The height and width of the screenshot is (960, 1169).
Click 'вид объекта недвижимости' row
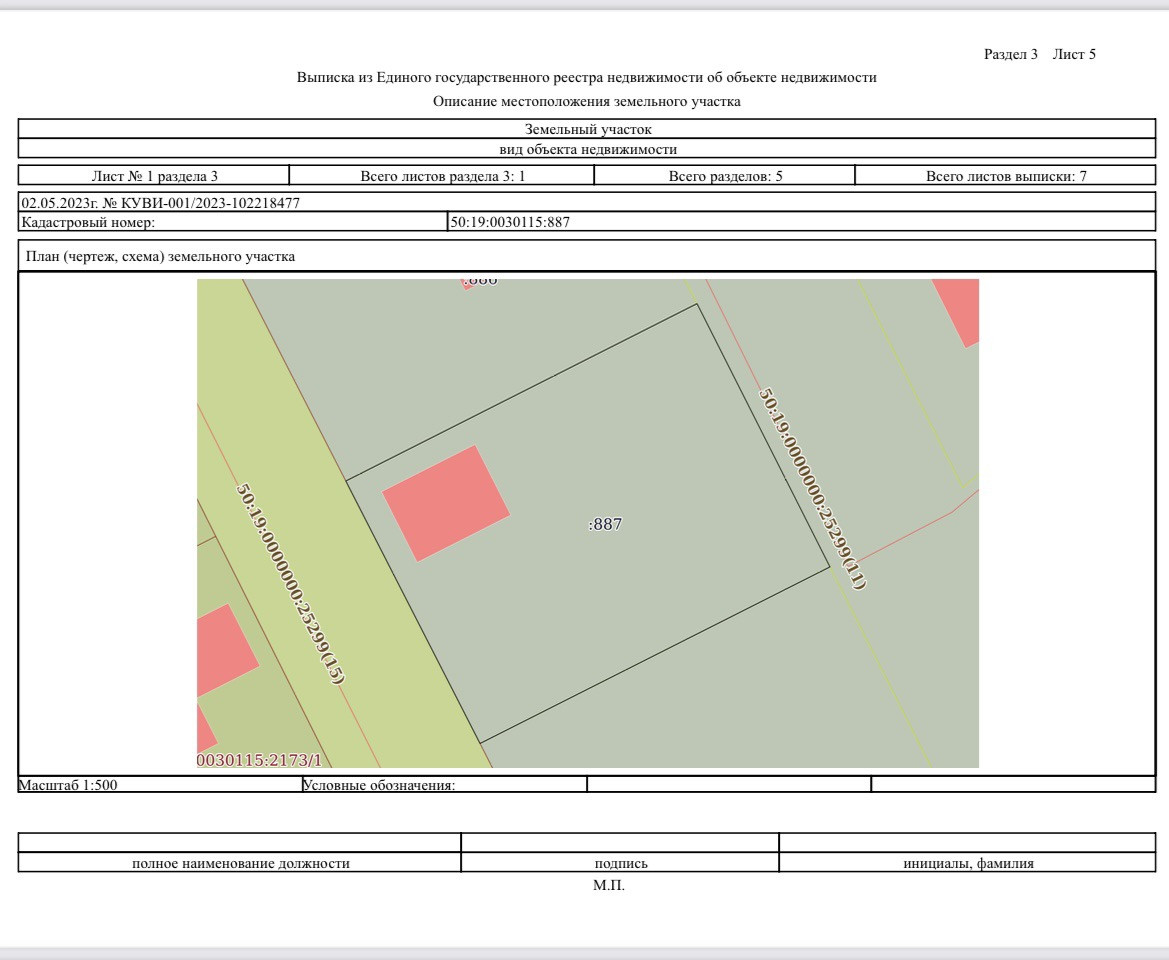tap(587, 149)
